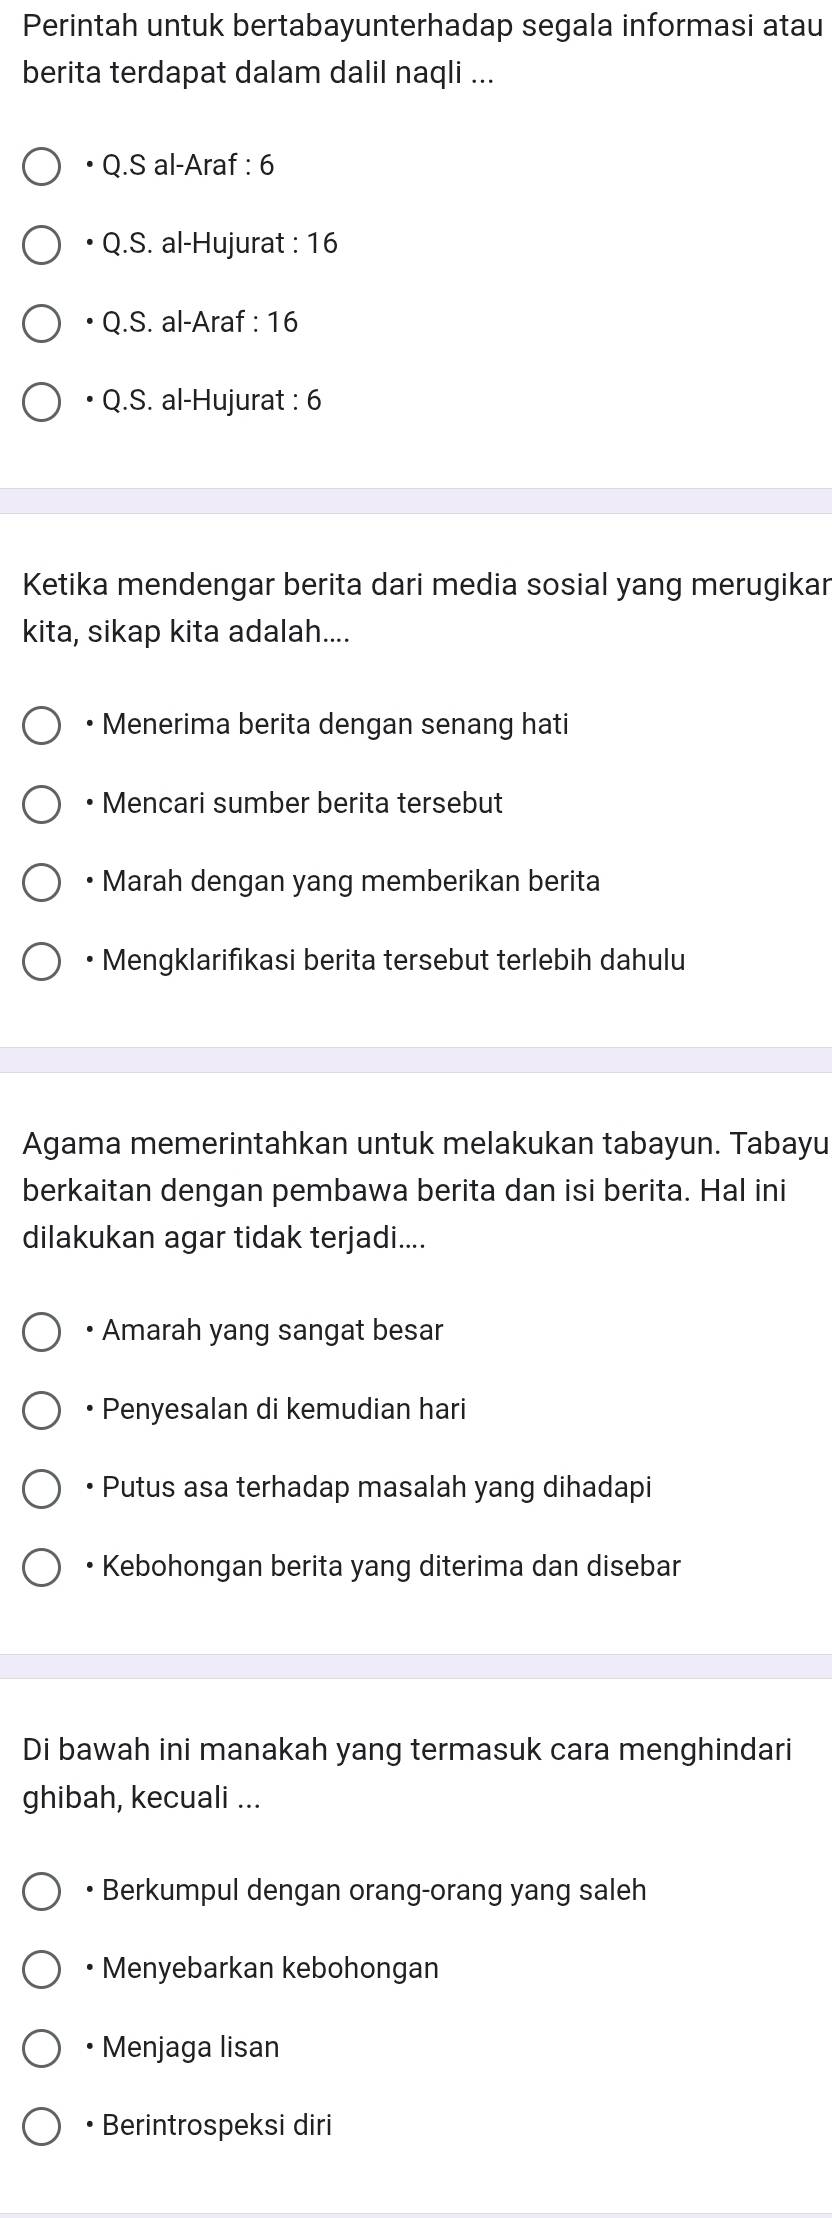Choose Amarah yang sangat besar option
This screenshot has height=2218, width=832.
[41, 1333]
